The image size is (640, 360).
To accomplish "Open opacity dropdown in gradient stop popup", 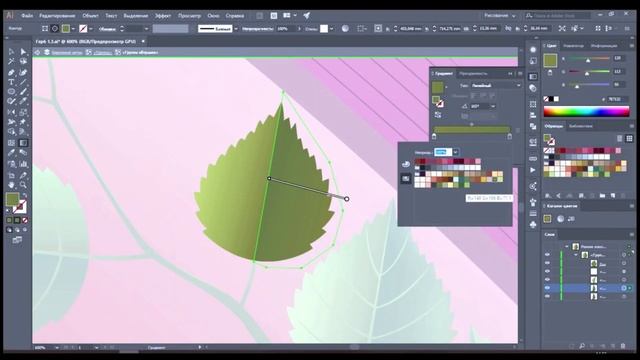I will tap(456, 152).
